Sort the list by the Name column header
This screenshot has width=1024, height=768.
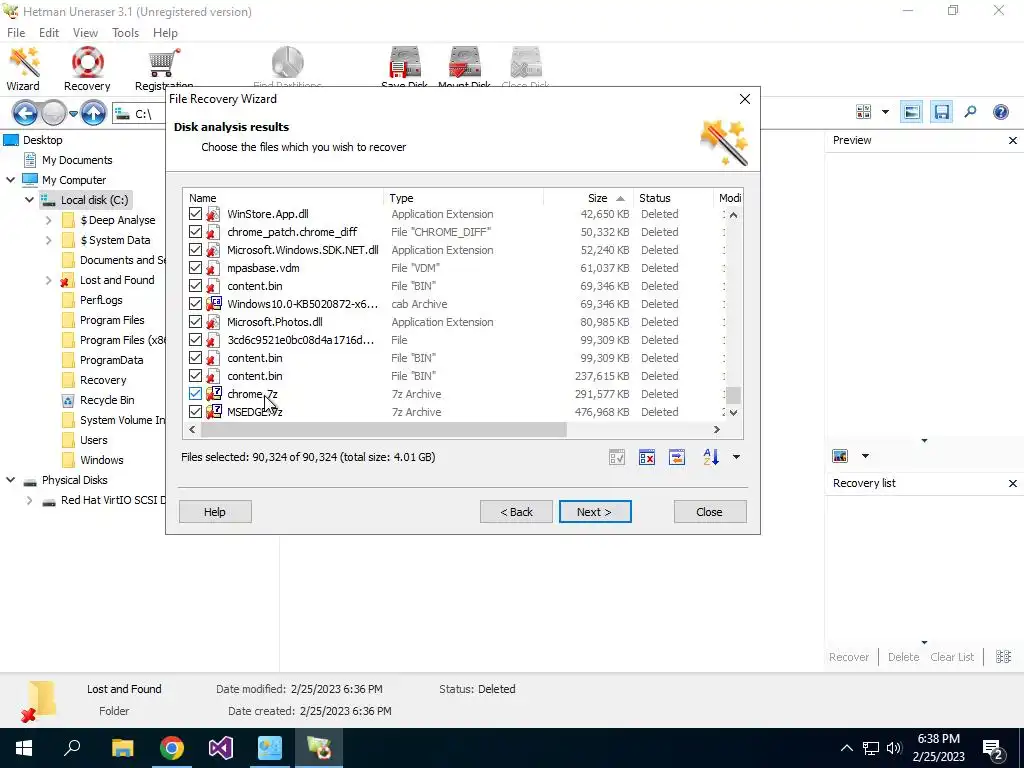pyautogui.click(x=284, y=198)
